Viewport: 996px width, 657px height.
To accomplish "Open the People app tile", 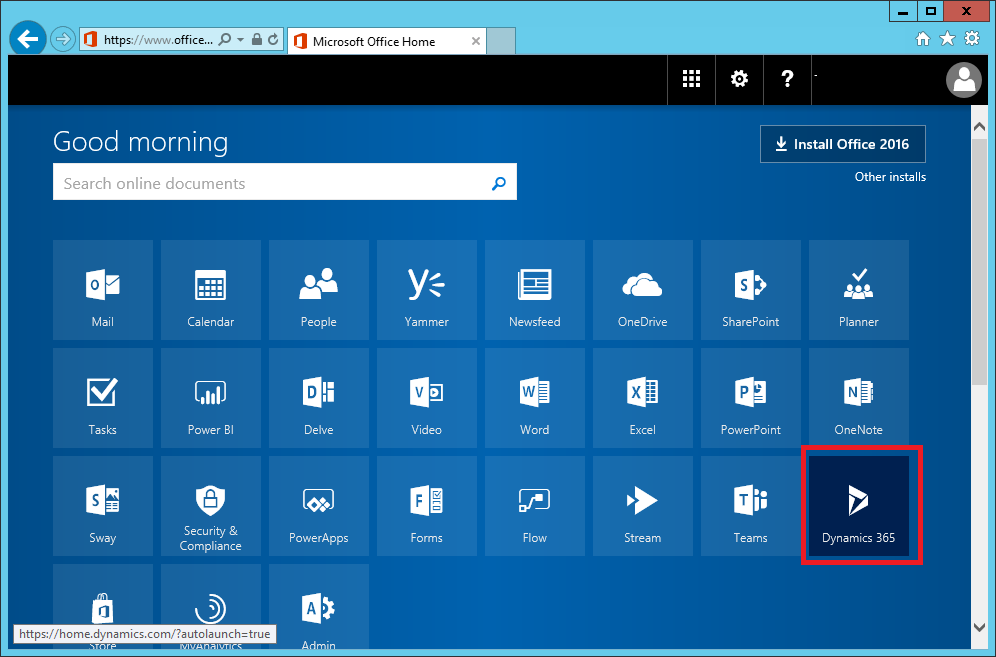I will (319, 290).
